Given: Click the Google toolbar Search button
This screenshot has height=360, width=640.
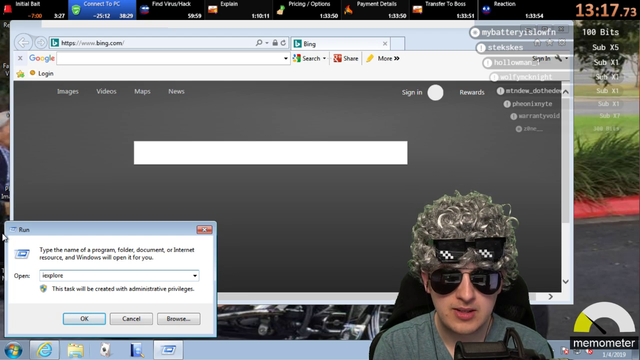Looking at the screenshot, I should (307, 58).
